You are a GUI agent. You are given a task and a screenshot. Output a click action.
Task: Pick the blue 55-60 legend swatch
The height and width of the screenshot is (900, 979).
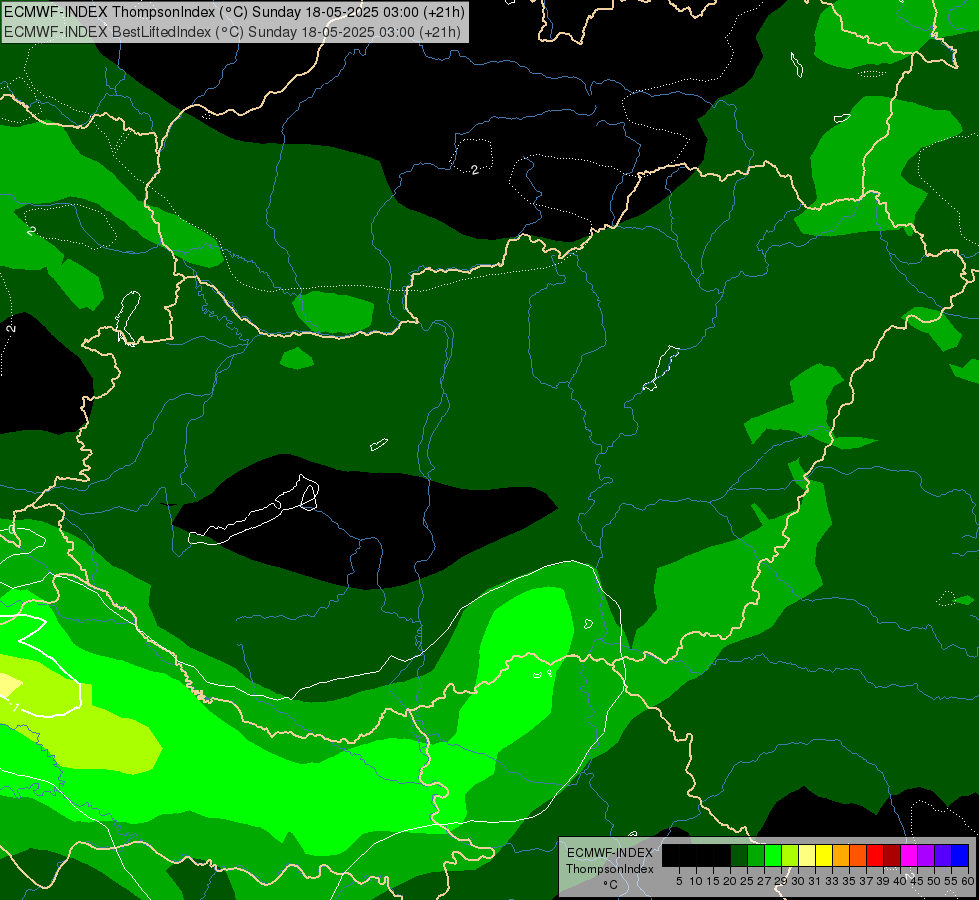pos(960,855)
